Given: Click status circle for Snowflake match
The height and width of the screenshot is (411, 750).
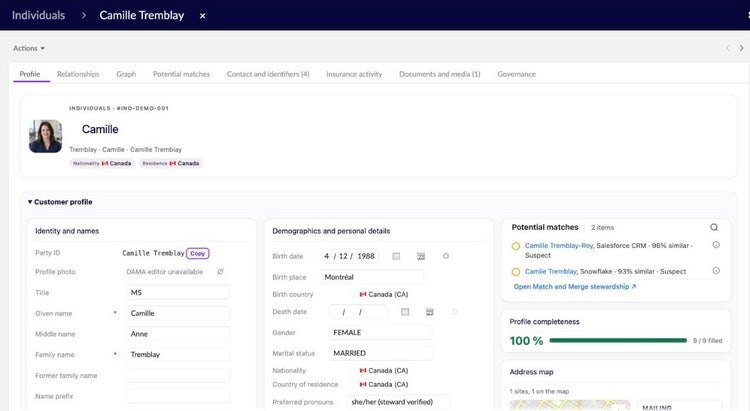Looking at the screenshot, I should pos(516,272).
